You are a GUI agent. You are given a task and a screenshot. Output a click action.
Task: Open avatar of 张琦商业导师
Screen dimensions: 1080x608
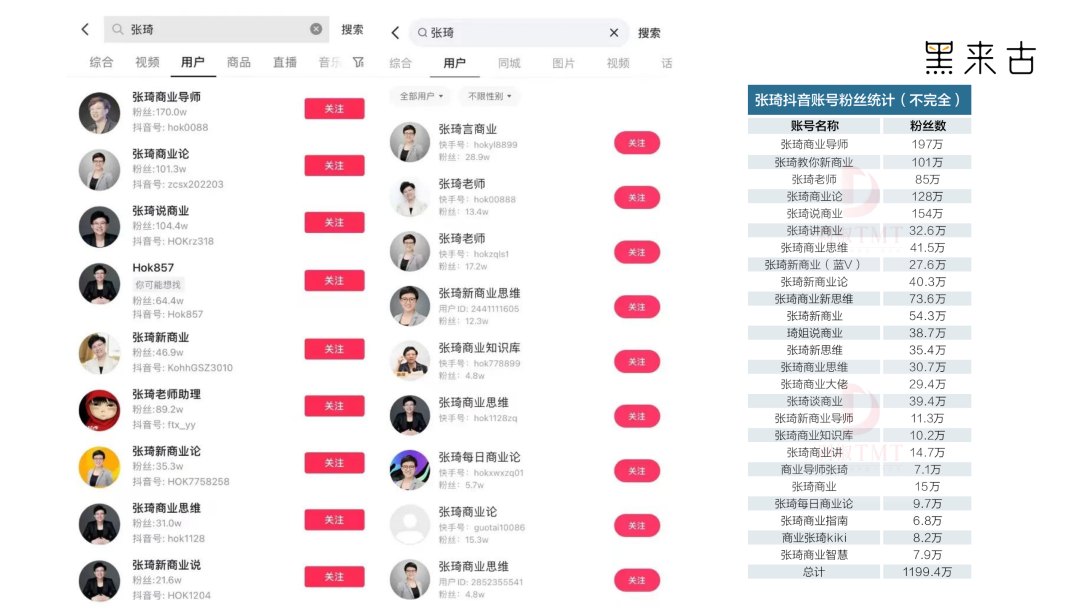99,113
